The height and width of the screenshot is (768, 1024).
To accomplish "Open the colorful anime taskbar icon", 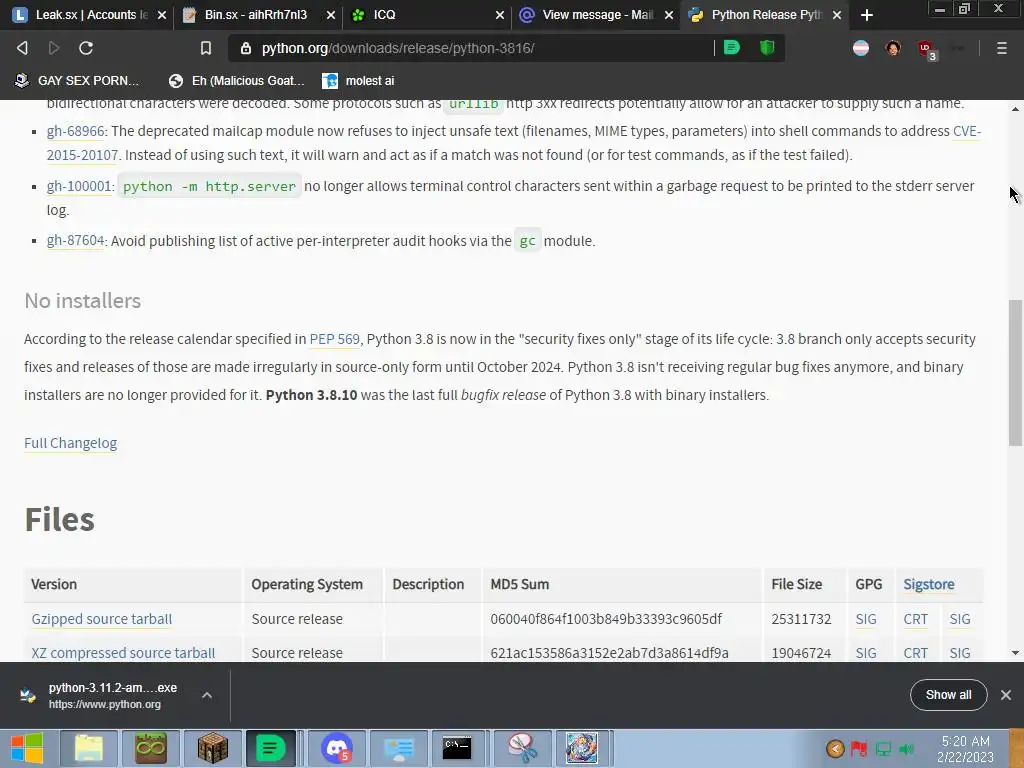I will [581, 748].
